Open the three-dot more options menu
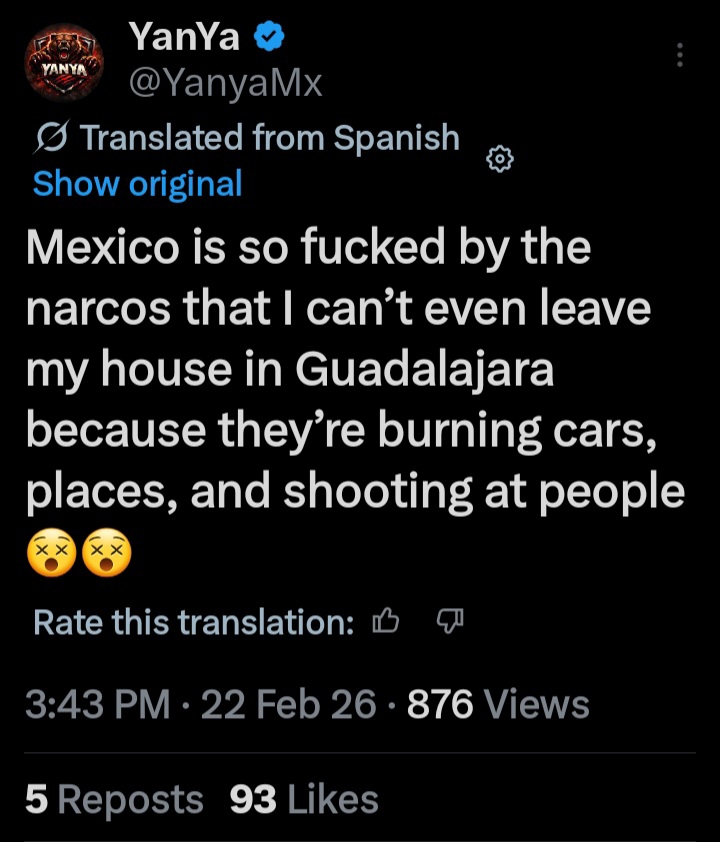 pyautogui.click(x=680, y=55)
